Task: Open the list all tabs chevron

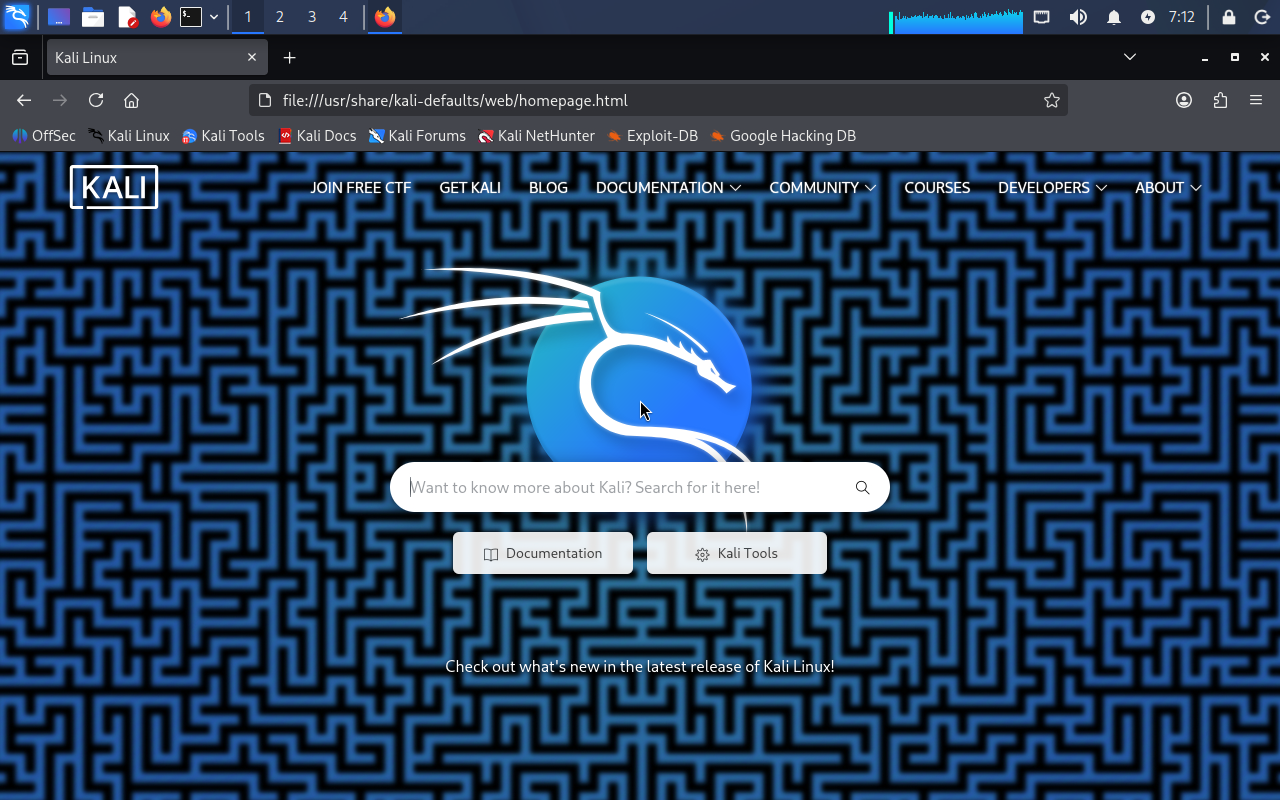Action: [1130, 57]
